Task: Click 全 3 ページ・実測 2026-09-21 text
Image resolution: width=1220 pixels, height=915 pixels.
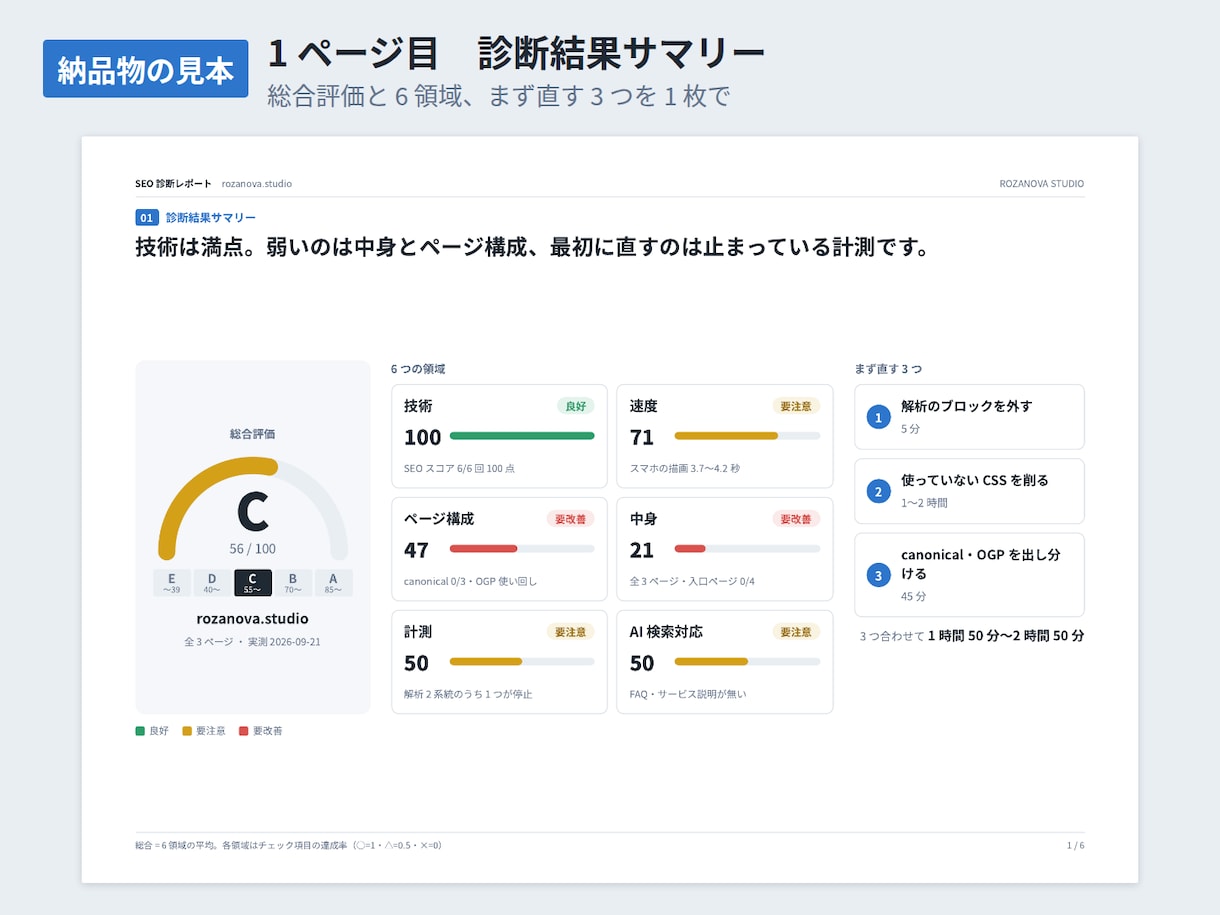Action: (253, 642)
